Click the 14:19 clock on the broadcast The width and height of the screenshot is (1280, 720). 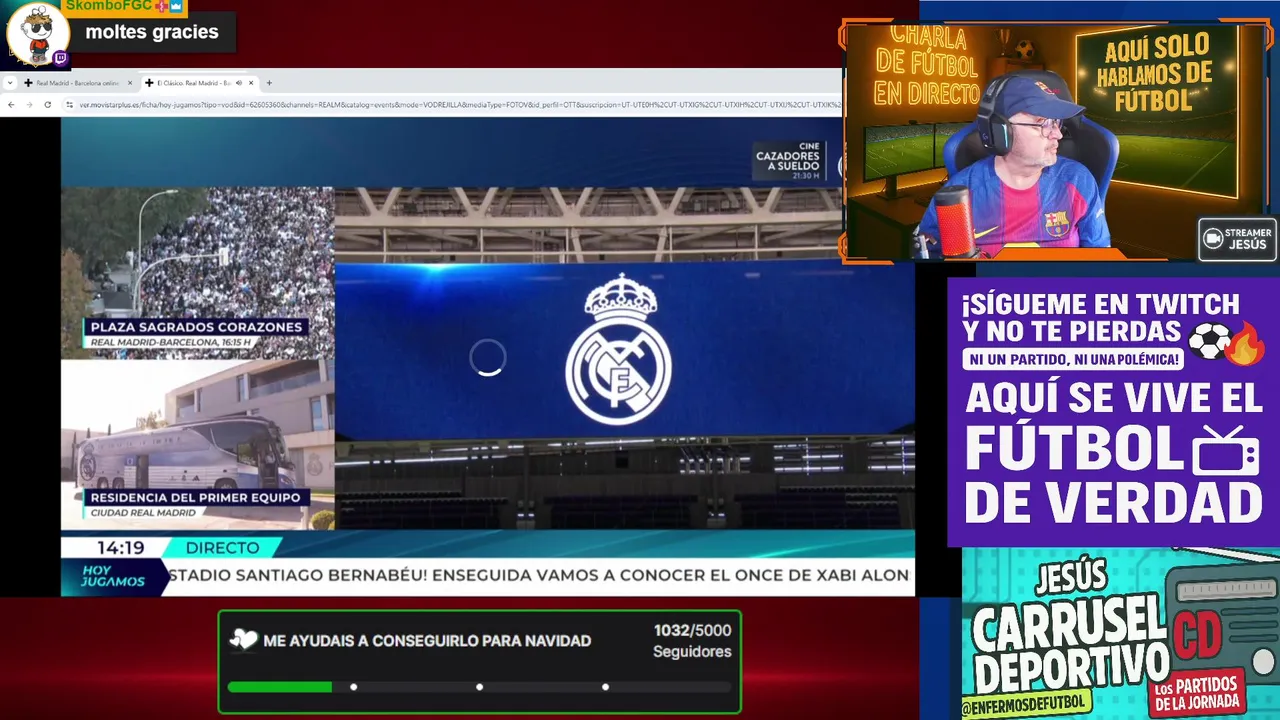[120, 548]
